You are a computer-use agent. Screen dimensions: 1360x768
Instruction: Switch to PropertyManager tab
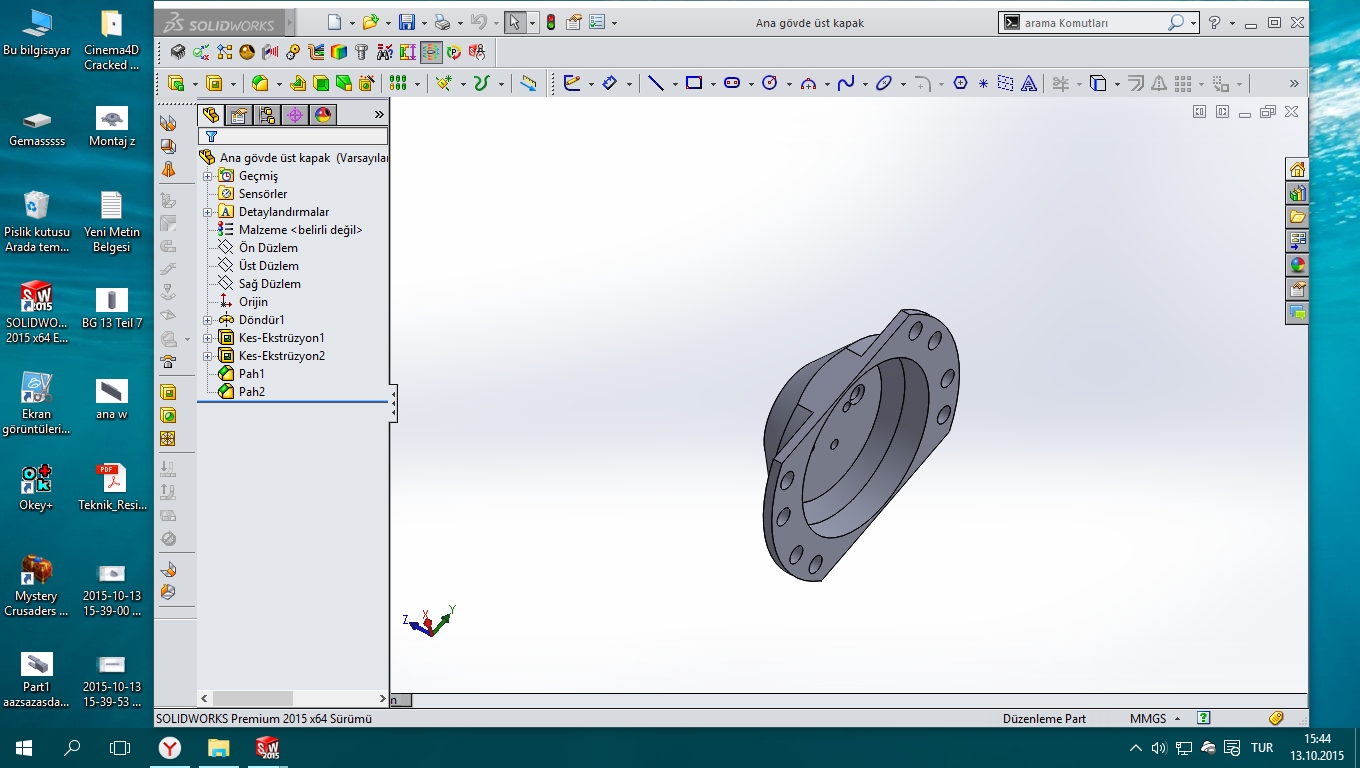pos(238,115)
